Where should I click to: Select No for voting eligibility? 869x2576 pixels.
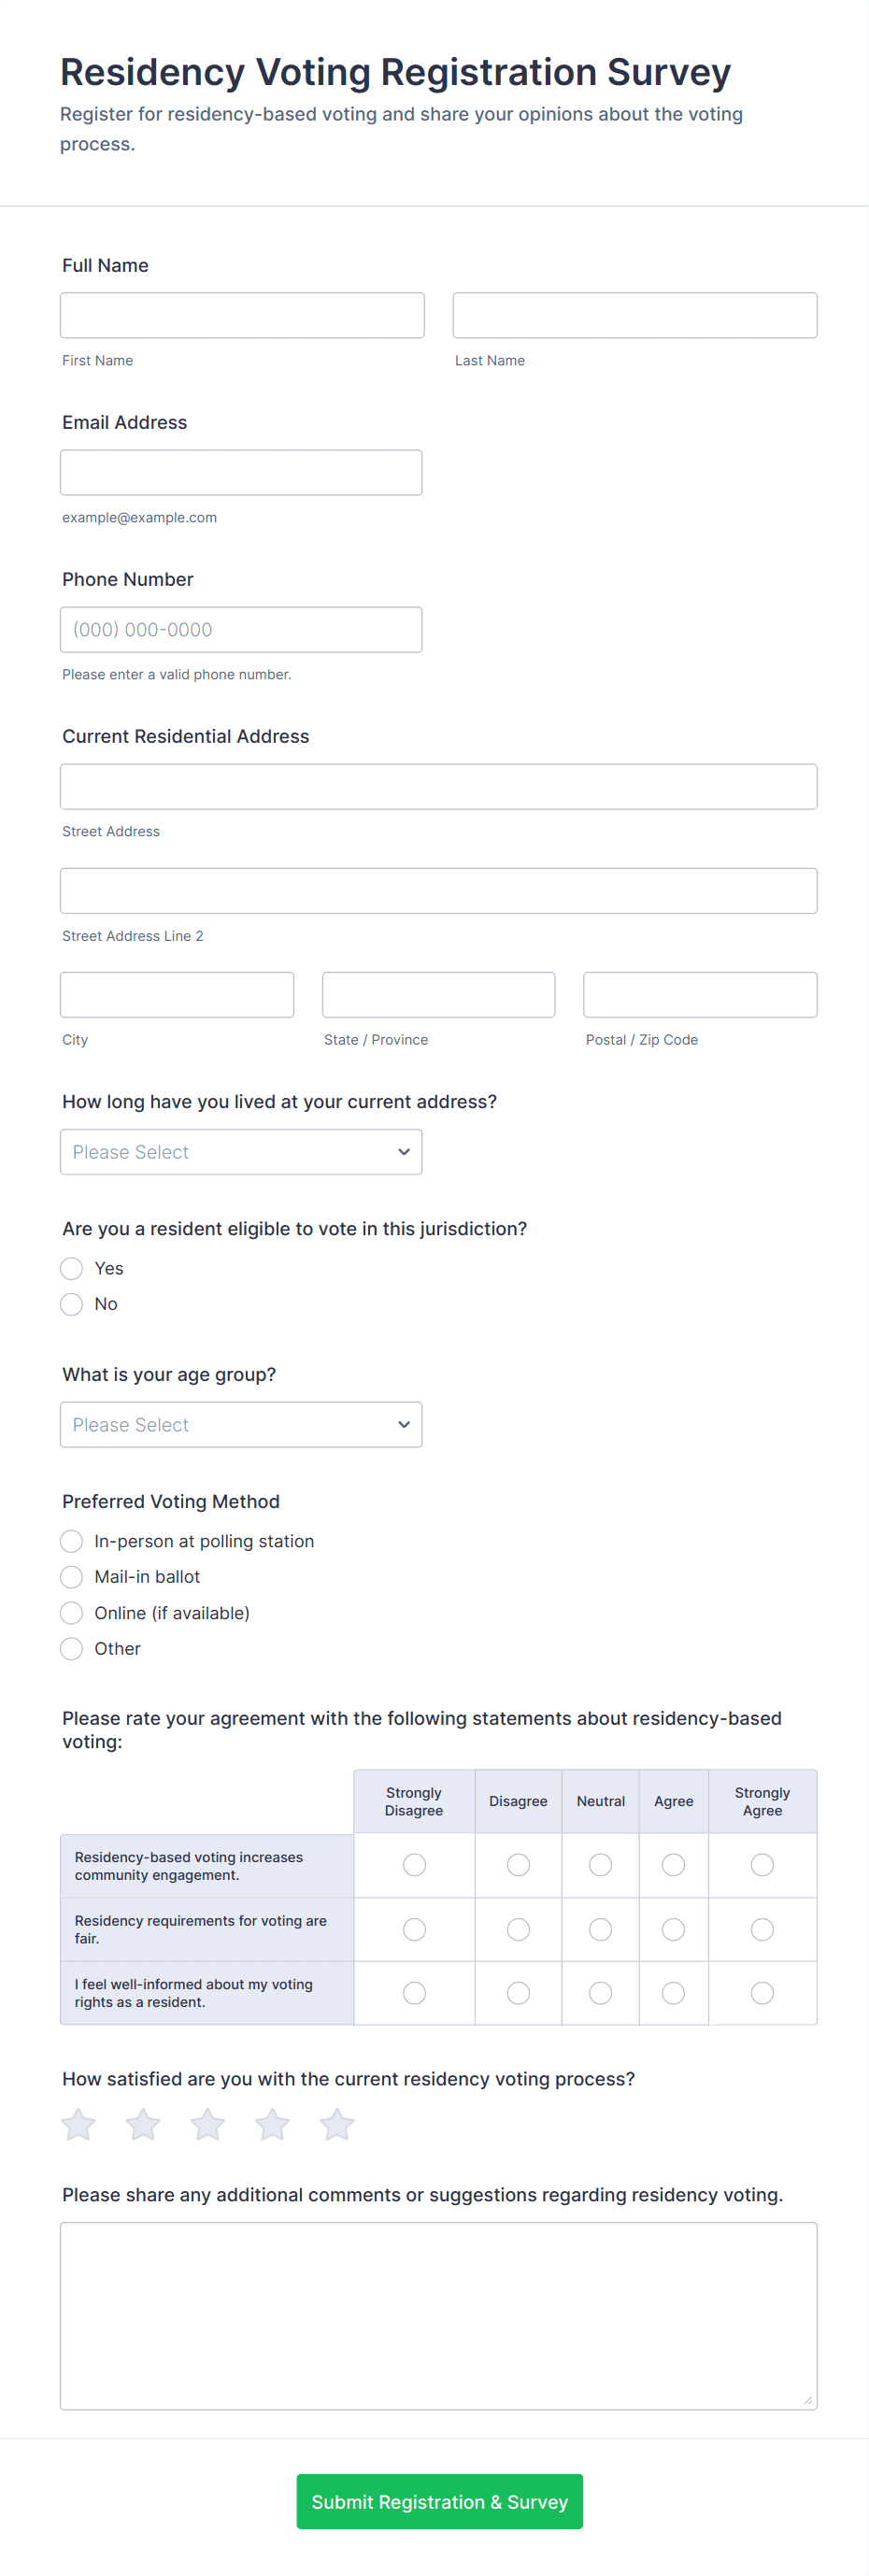pos(72,1304)
